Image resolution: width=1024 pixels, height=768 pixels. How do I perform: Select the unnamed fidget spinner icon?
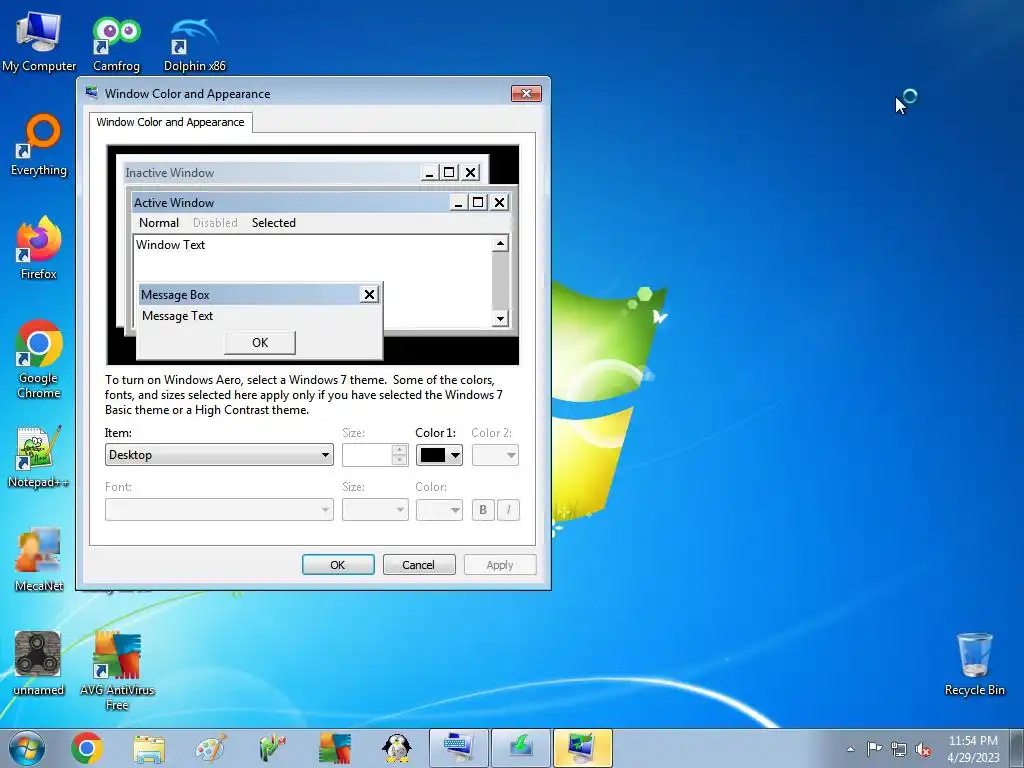(x=39, y=664)
